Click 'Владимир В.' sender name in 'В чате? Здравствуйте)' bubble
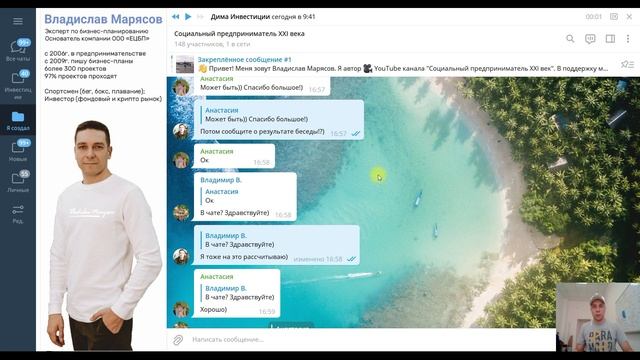The image size is (640, 360). pyautogui.click(x=221, y=180)
